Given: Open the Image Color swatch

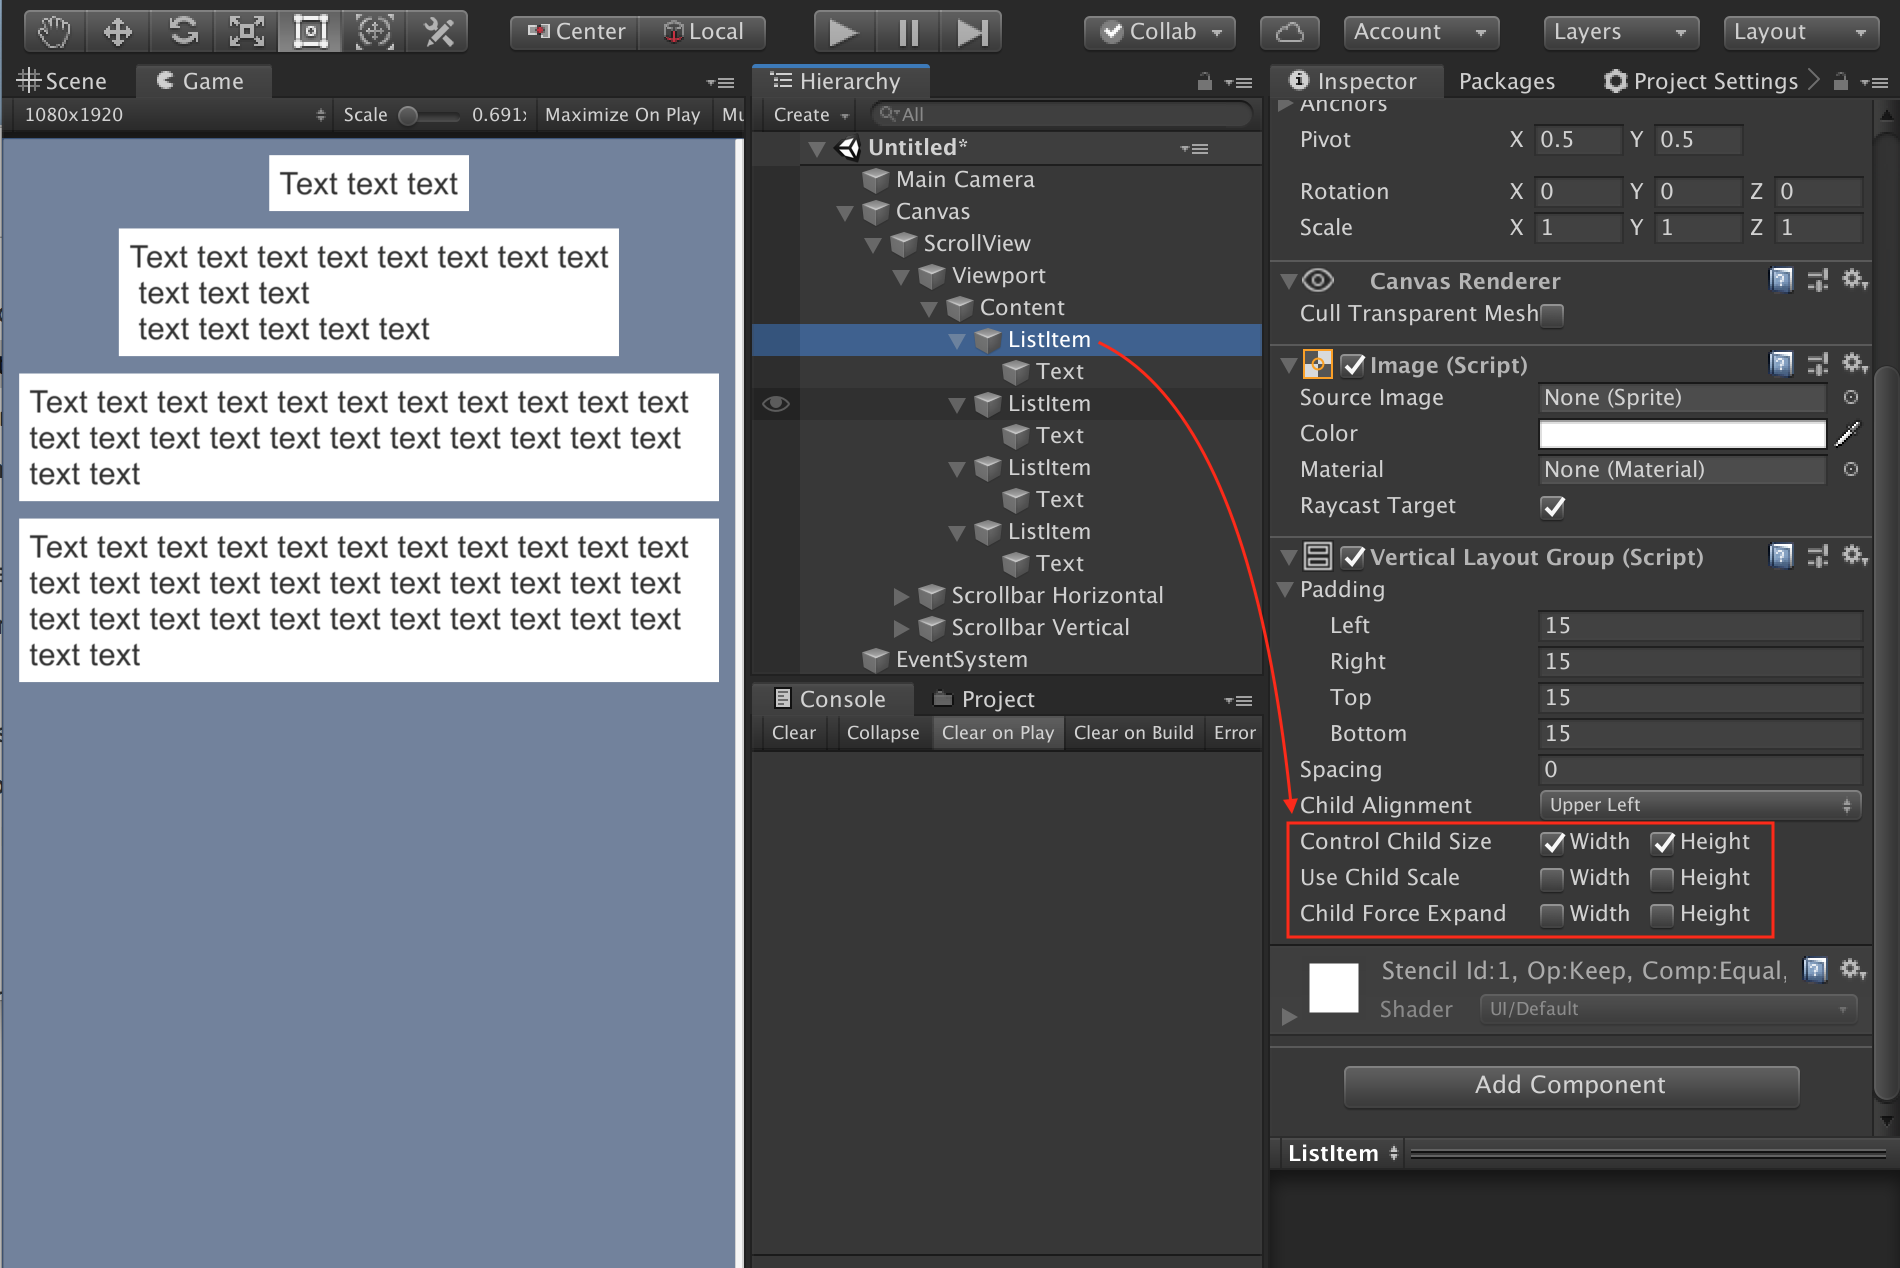Looking at the screenshot, I should pos(1683,433).
